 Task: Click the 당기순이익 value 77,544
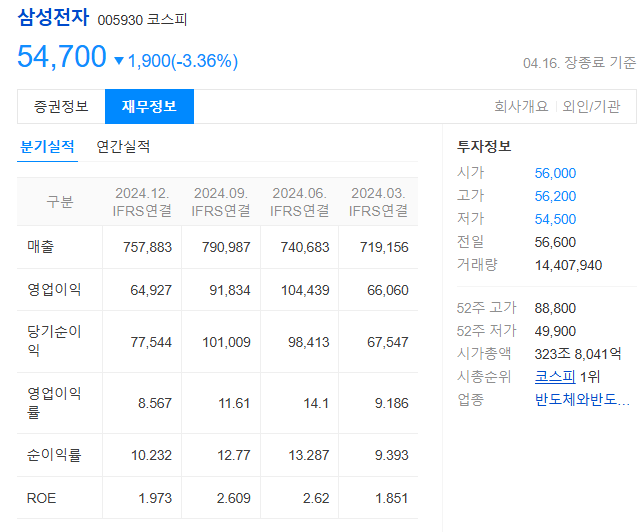pyautogui.click(x=151, y=342)
